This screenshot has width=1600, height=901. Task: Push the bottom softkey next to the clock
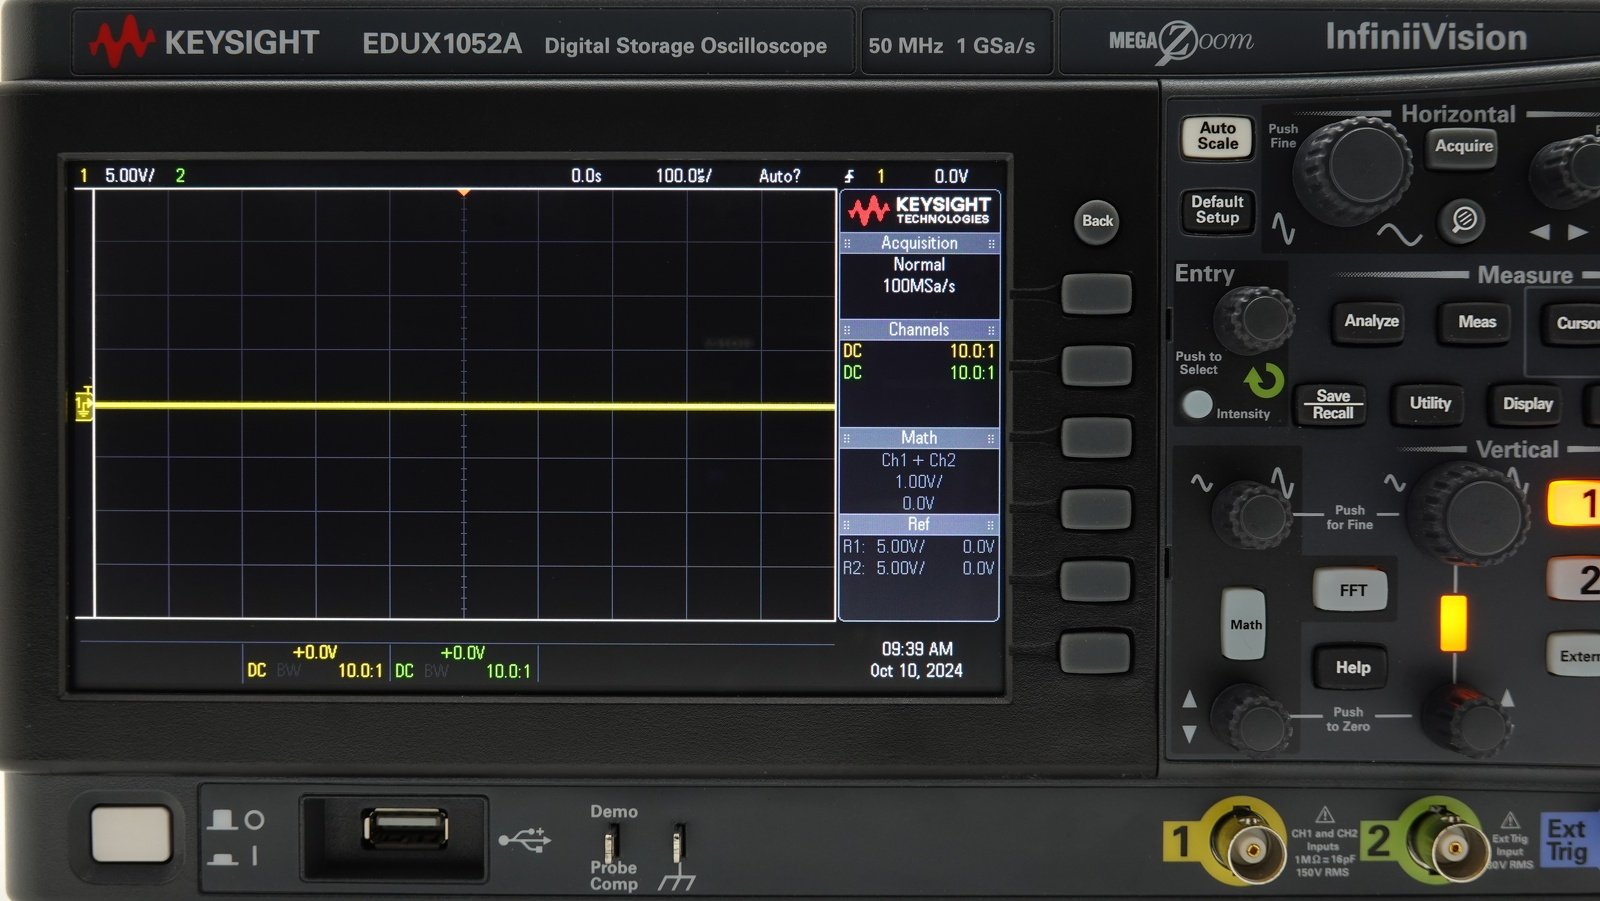point(1095,653)
